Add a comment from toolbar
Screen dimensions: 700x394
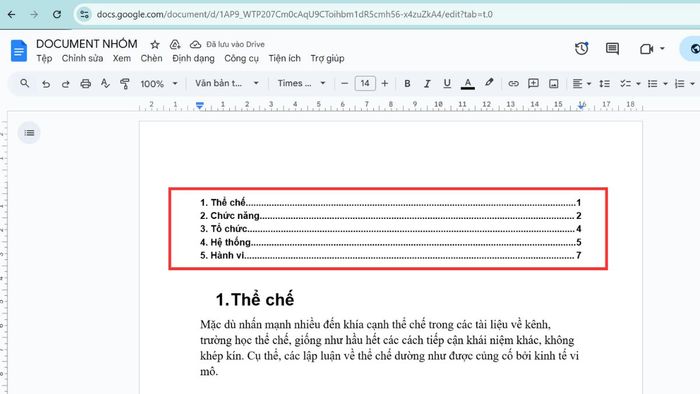(533, 83)
